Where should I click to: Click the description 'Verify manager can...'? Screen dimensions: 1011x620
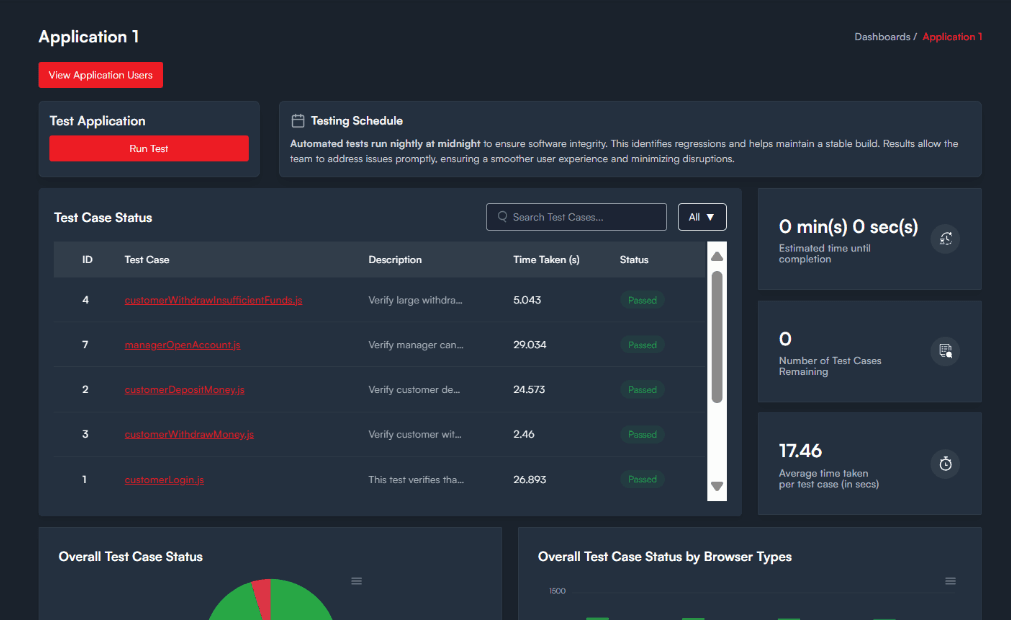(416, 345)
